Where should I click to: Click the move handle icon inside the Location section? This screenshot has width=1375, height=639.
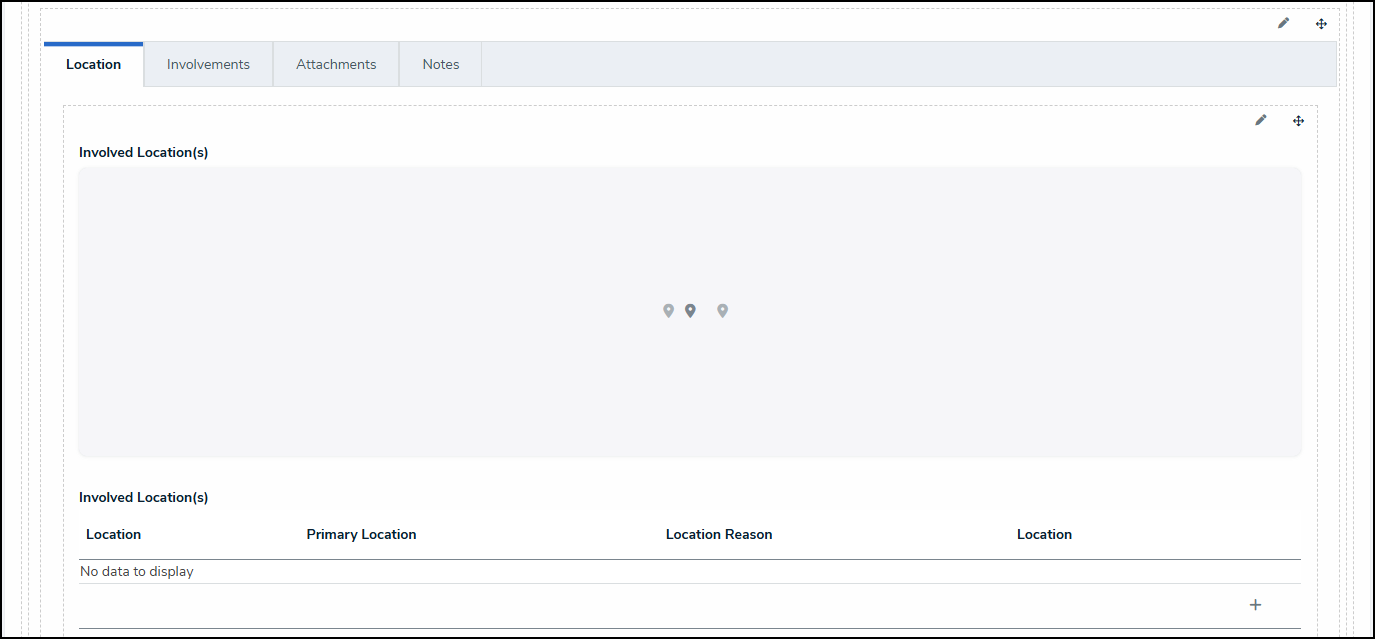(1298, 120)
